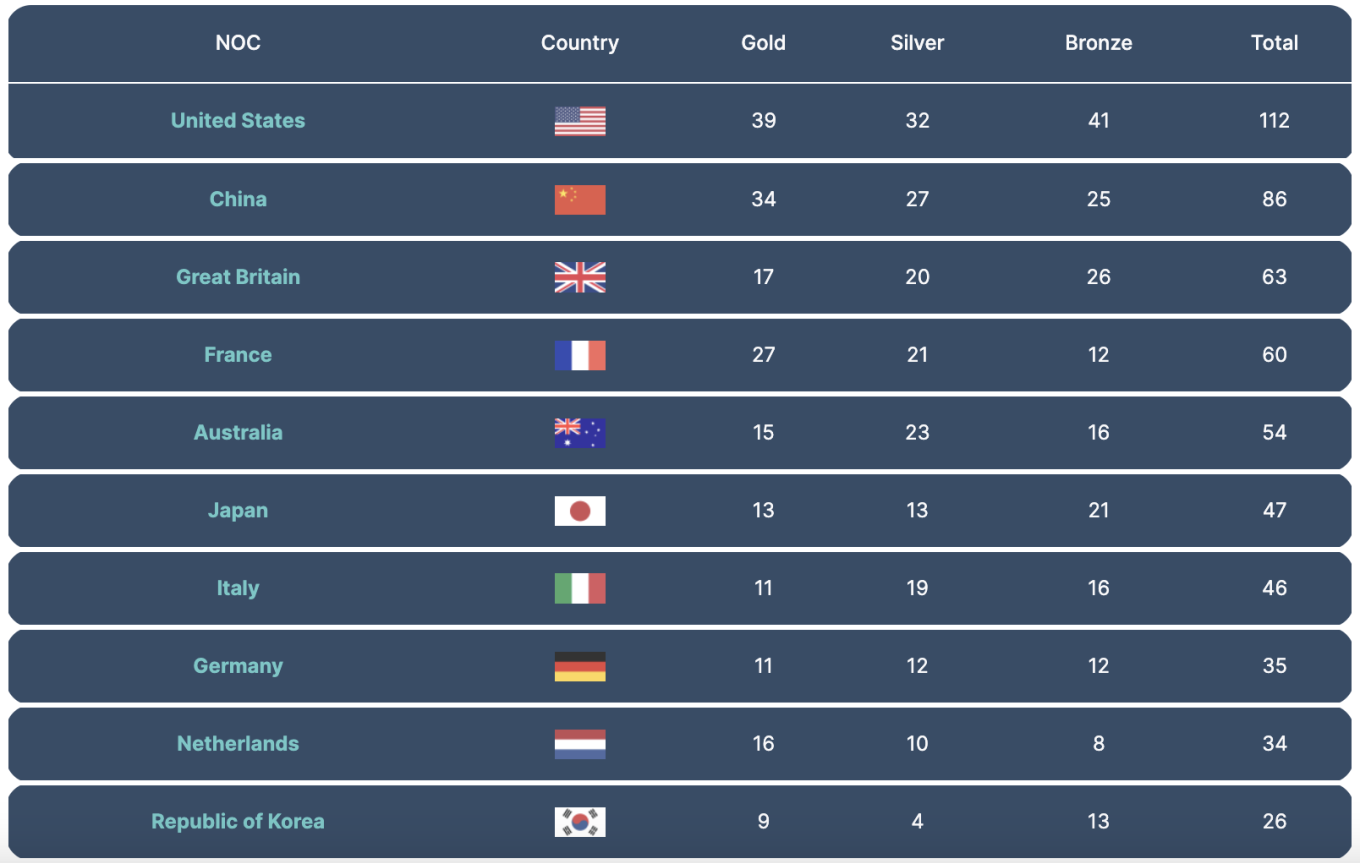
Task: Click the Italy flag icon
Action: 580,588
